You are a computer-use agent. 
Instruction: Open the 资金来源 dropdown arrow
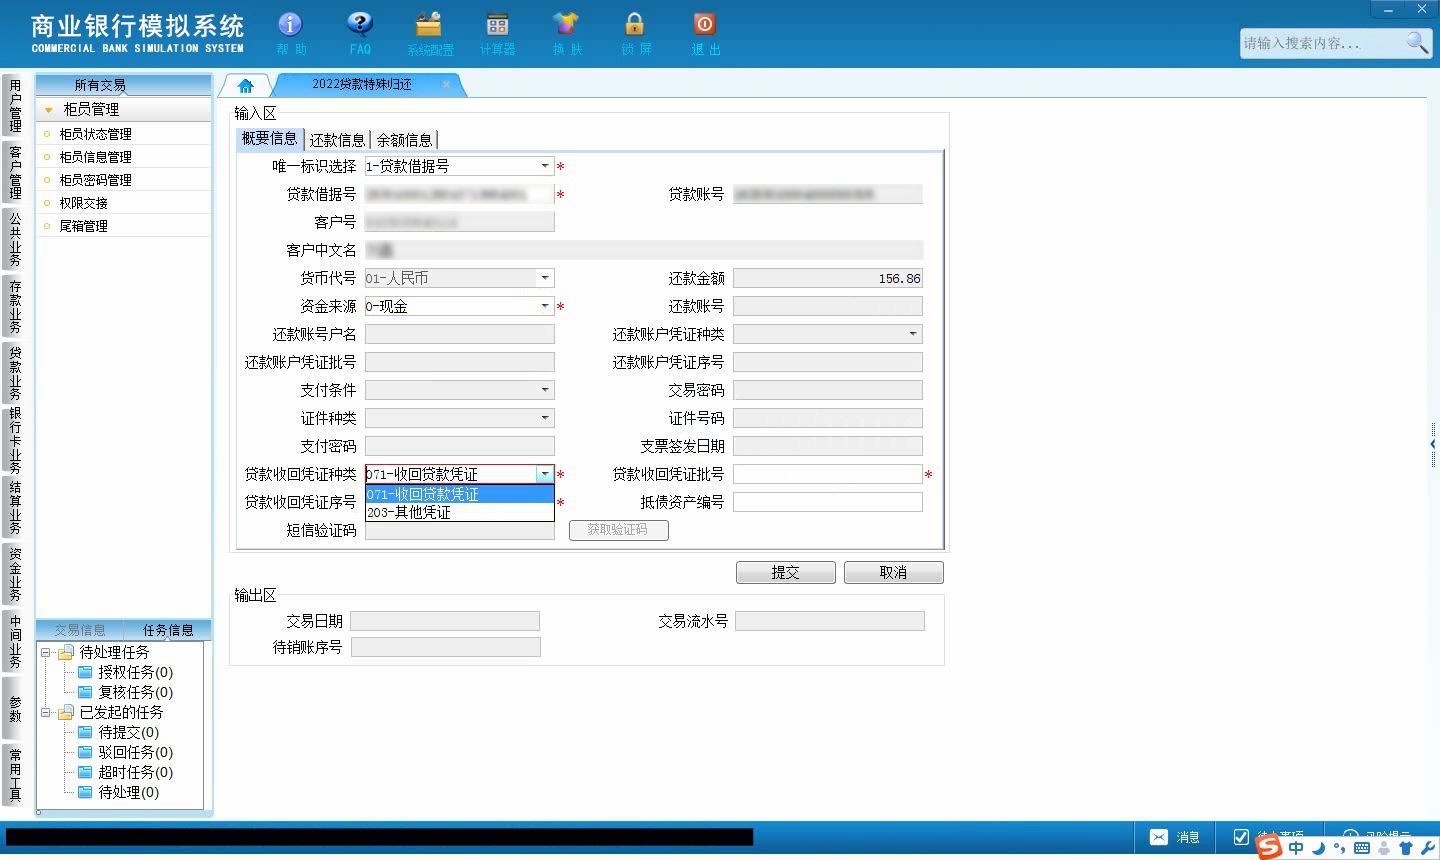pos(545,306)
